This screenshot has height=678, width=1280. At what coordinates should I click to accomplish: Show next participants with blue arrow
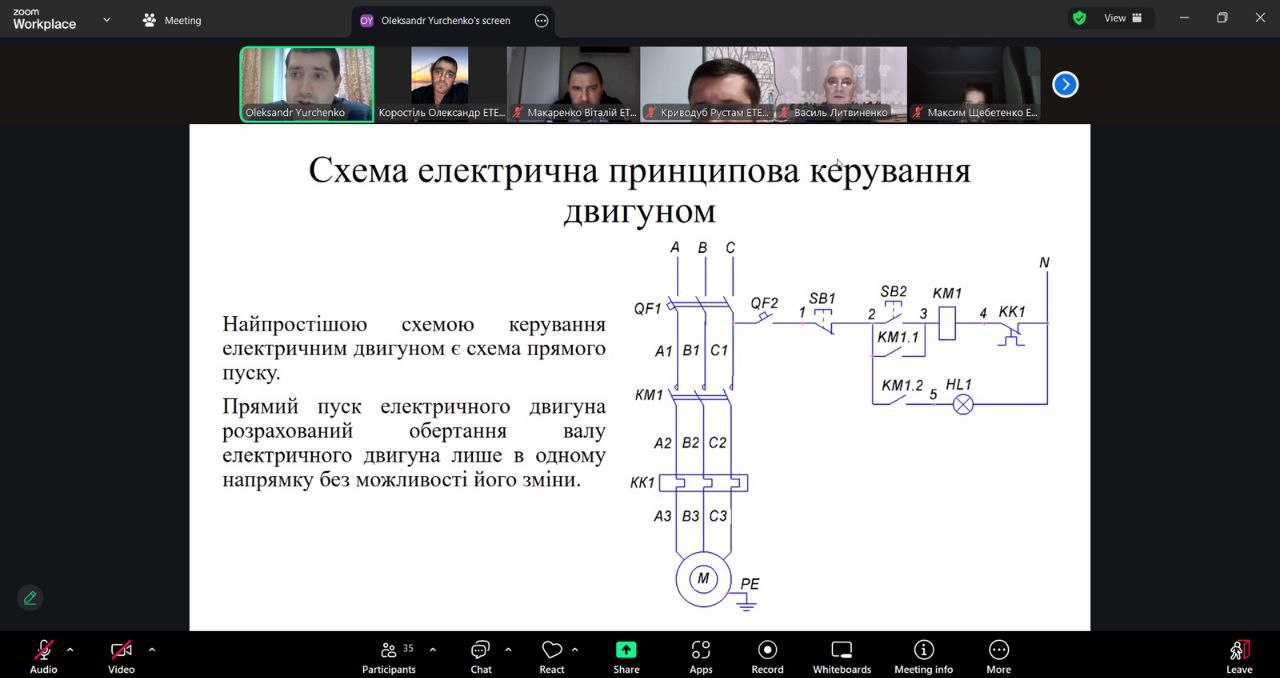pyautogui.click(x=1065, y=85)
